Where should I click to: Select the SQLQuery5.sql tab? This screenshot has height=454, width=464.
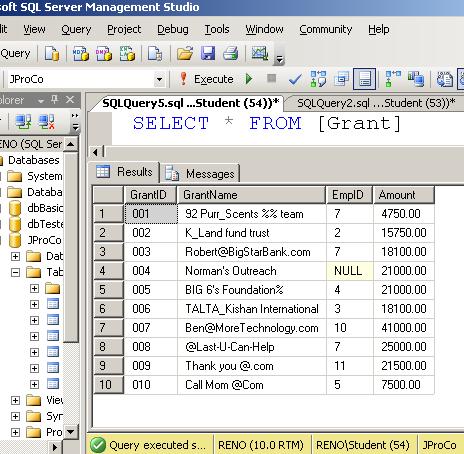coord(190,103)
